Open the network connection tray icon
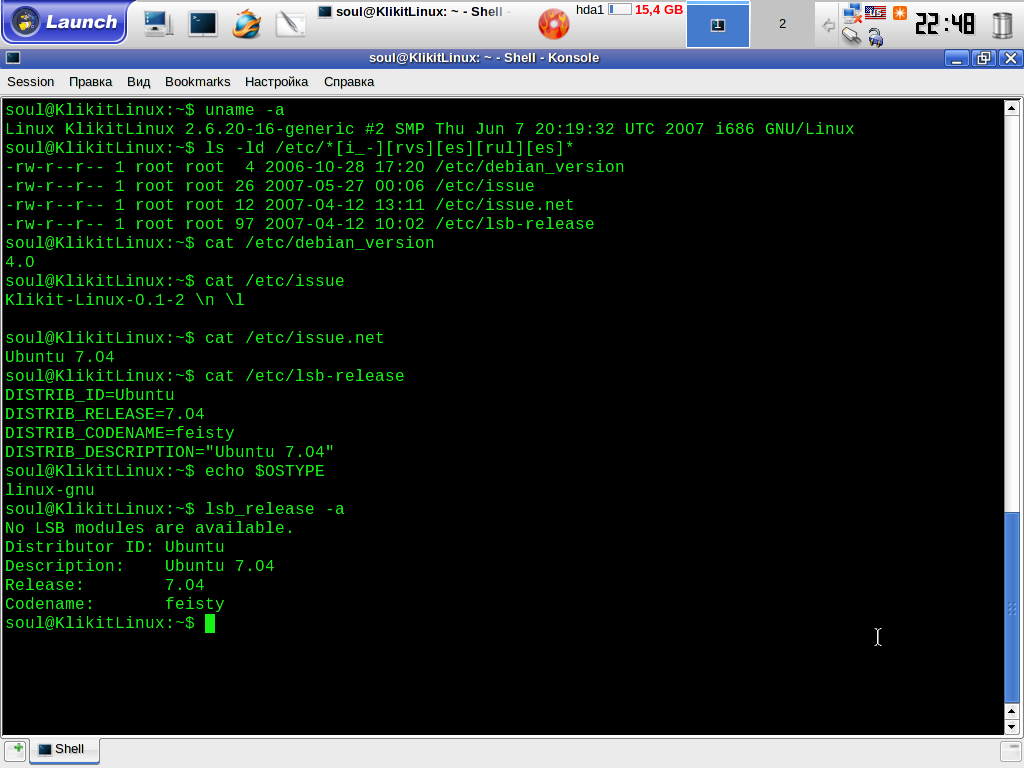This screenshot has height=768, width=1024. point(852,12)
